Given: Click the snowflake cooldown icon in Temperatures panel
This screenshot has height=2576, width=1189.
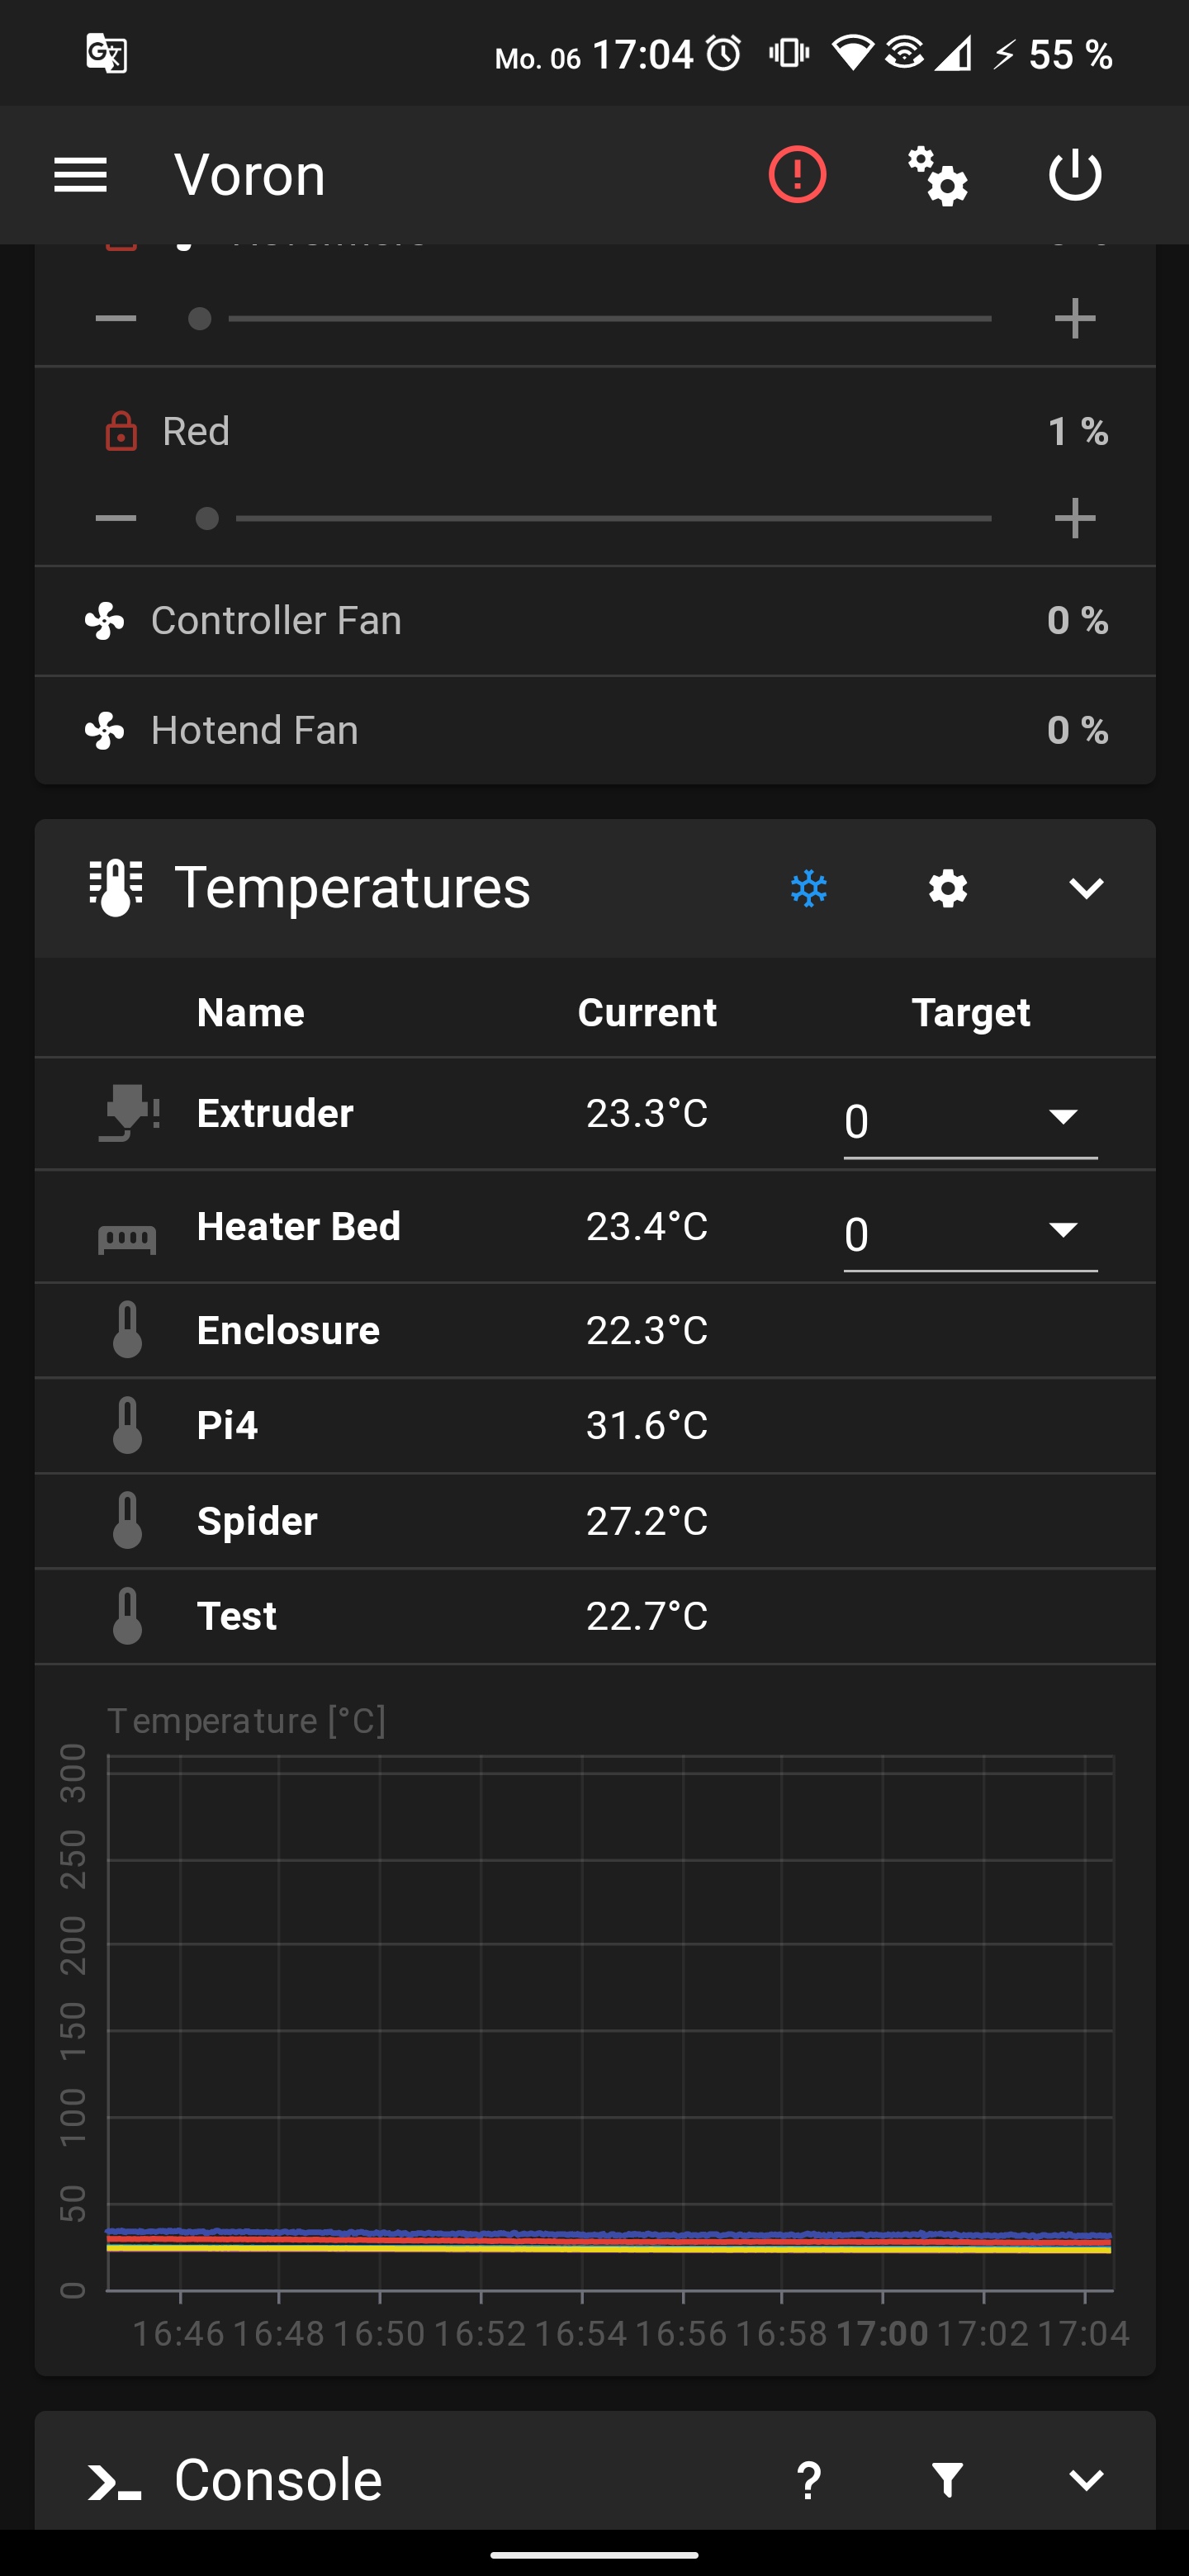Looking at the screenshot, I should point(810,887).
